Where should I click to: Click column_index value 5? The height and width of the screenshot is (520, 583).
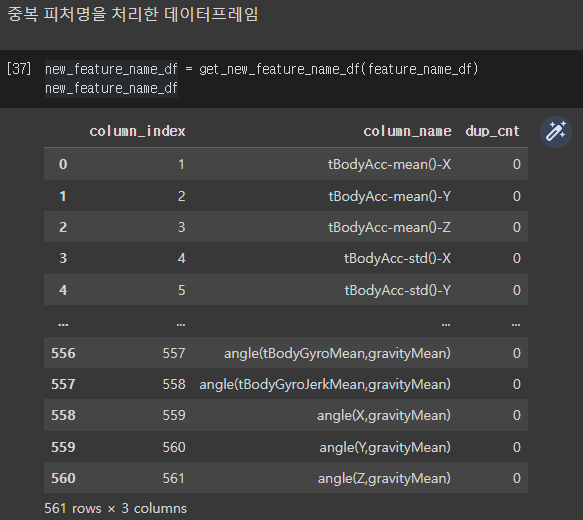click(x=181, y=290)
